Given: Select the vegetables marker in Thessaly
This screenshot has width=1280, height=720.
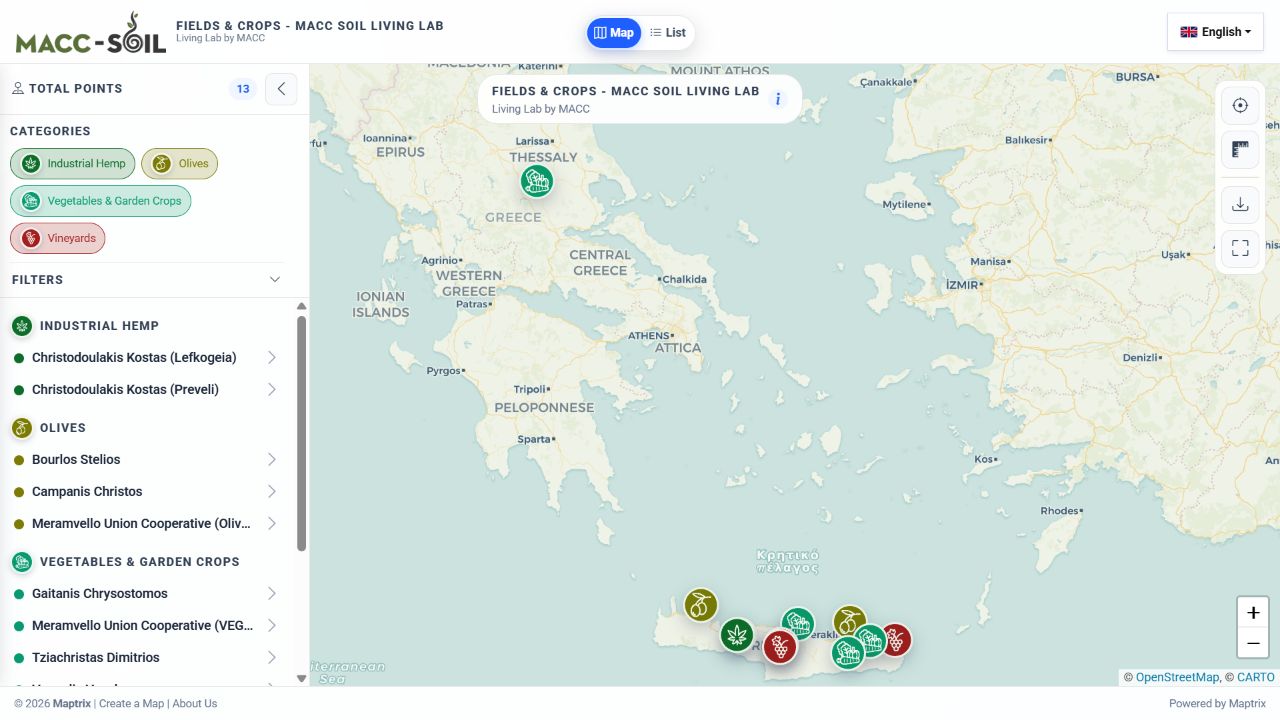Looking at the screenshot, I should [x=537, y=181].
